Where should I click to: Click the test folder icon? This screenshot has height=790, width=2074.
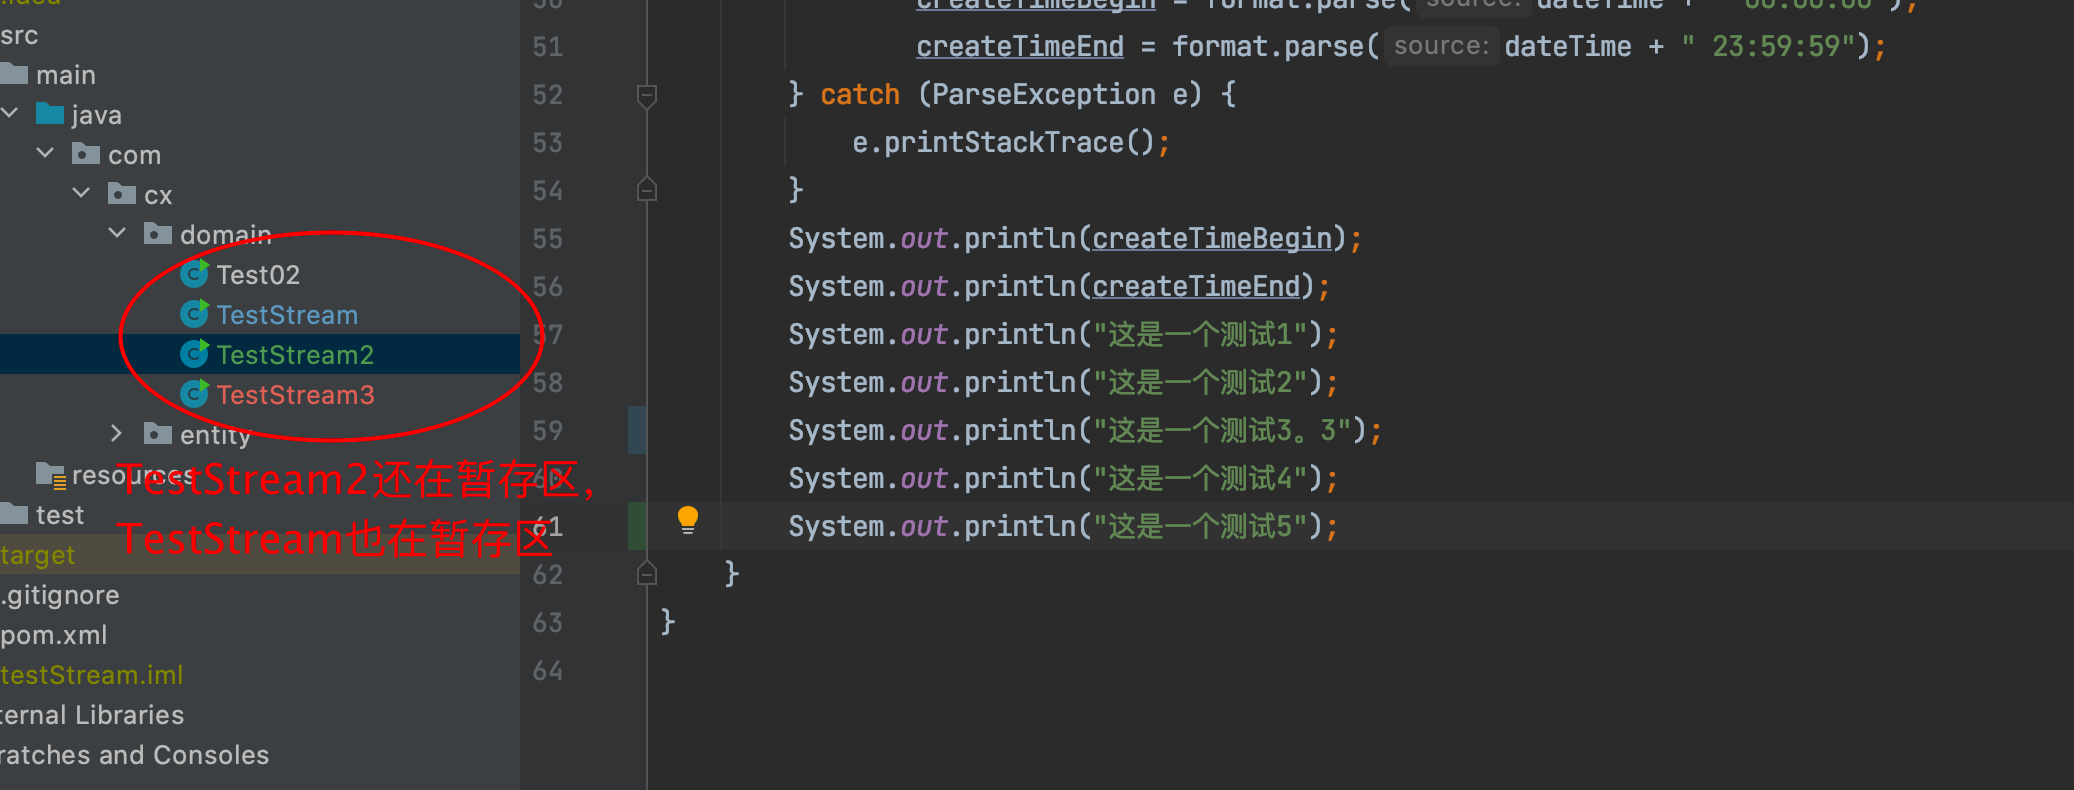(14, 514)
